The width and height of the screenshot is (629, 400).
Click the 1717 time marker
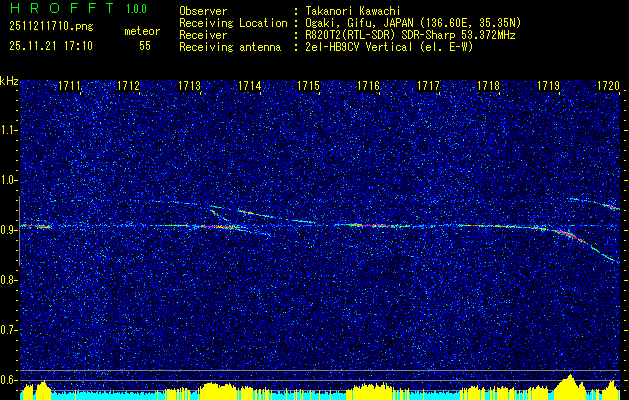(x=428, y=86)
